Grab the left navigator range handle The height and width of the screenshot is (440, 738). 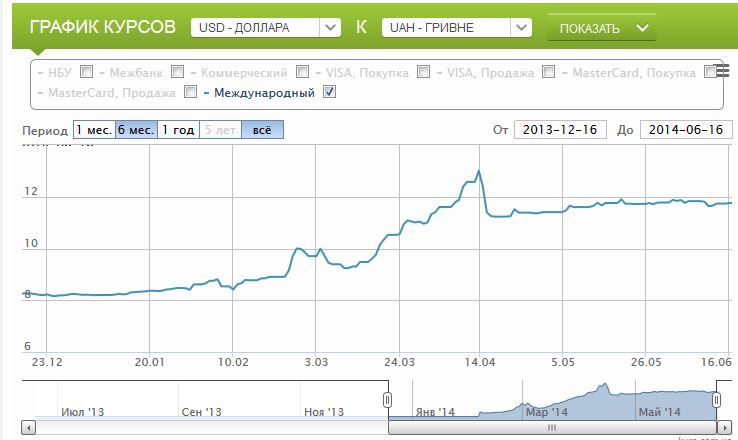click(x=388, y=400)
